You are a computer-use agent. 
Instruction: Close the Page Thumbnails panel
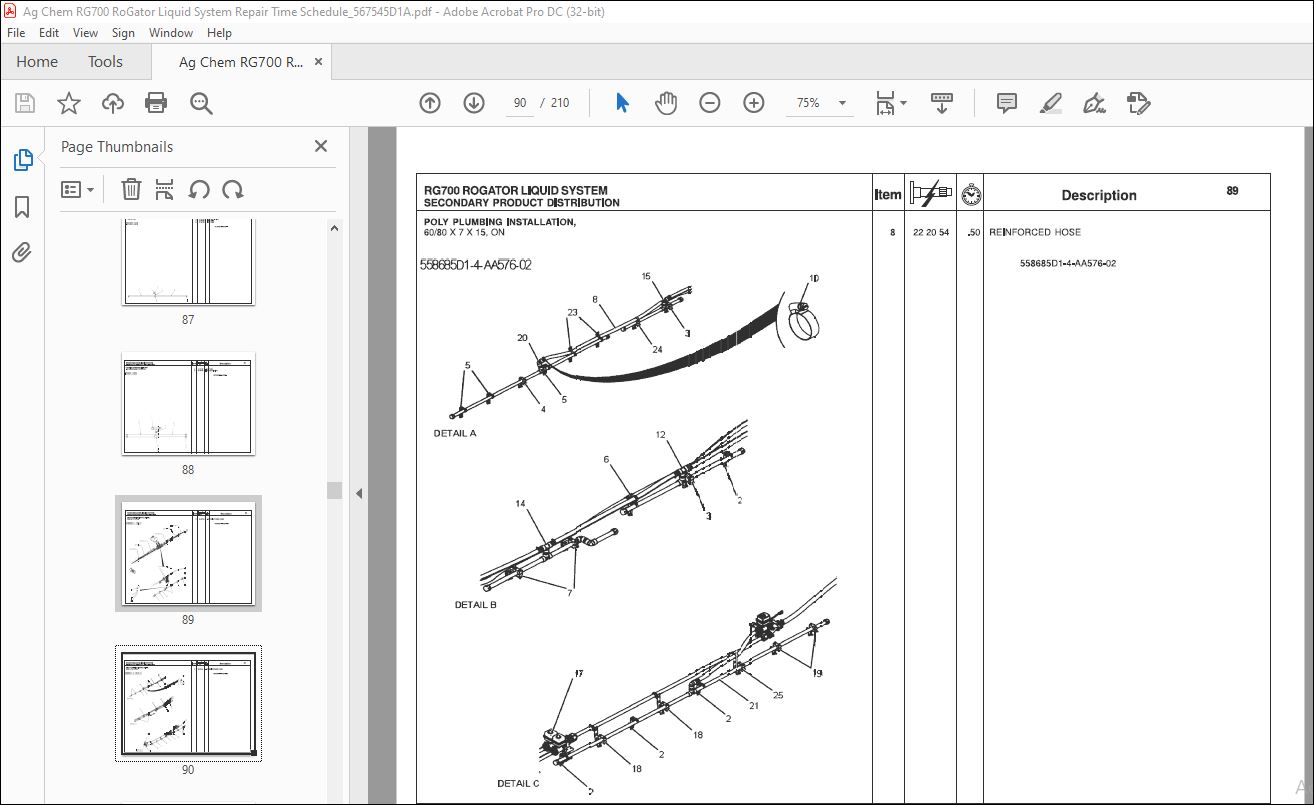click(x=321, y=146)
